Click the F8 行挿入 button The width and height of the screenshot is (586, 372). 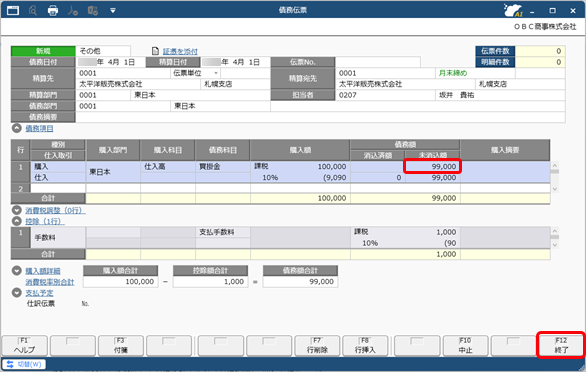coord(365,345)
